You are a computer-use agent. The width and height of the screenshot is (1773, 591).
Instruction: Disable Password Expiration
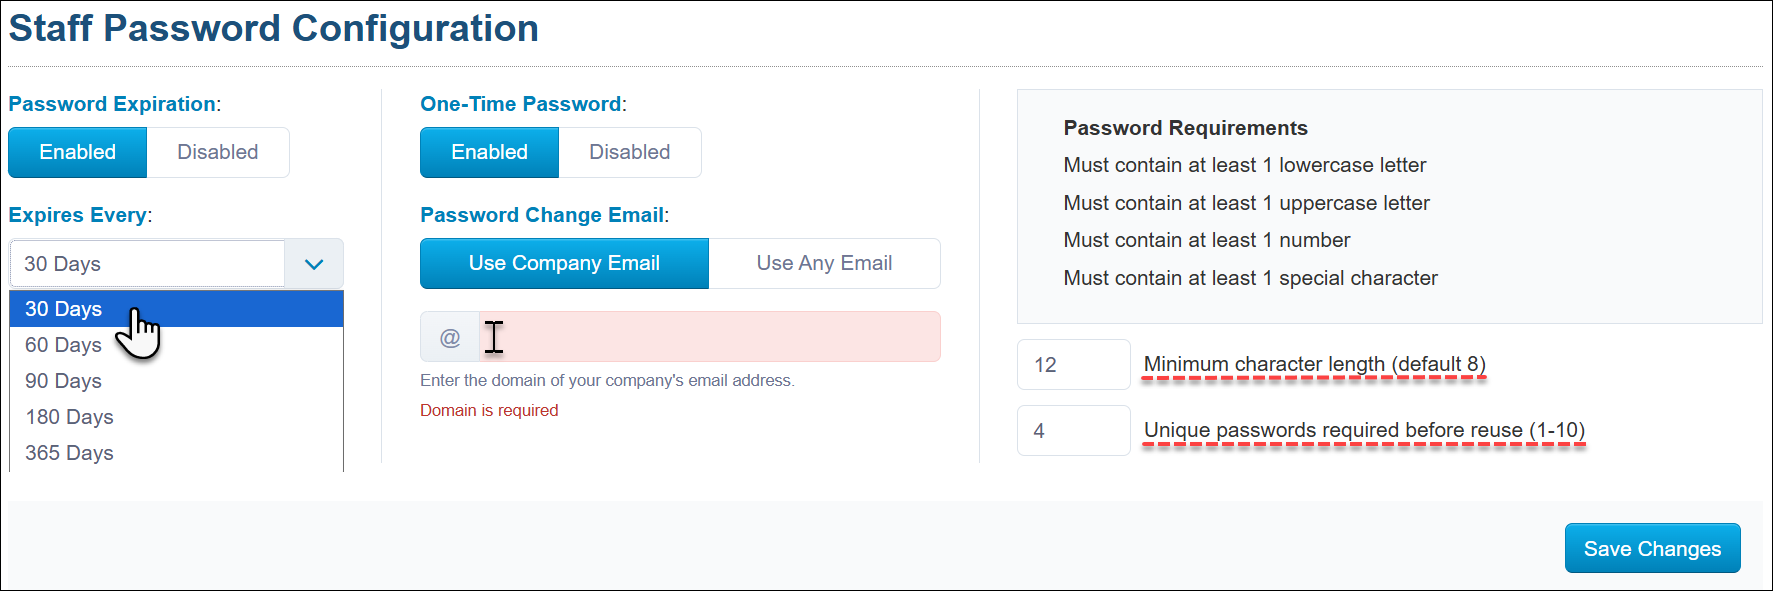coord(218,152)
